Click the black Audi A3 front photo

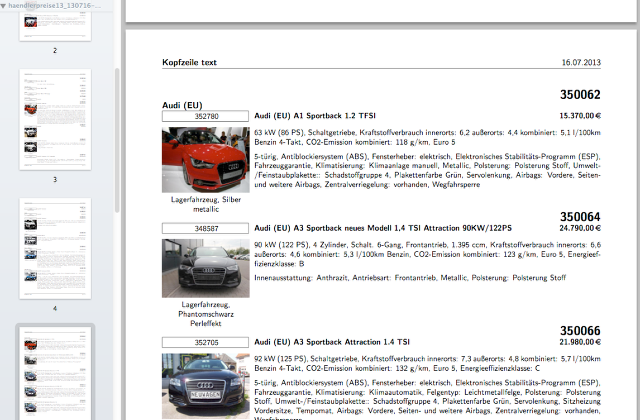point(205,268)
